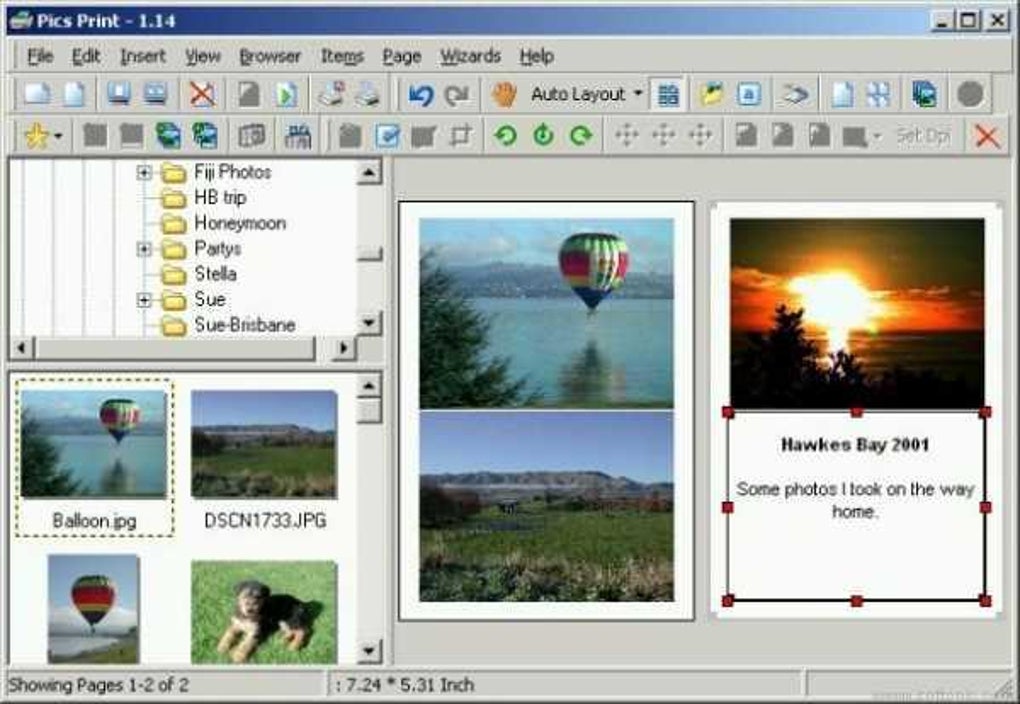Select the HB trip folder
Image resolution: width=1020 pixels, height=704 pixels.
click(x=220, y=197)
